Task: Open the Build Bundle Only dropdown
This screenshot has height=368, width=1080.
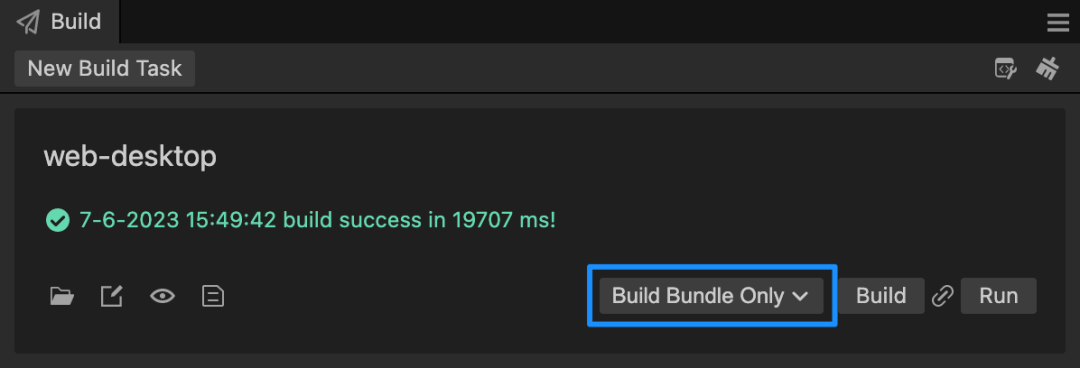Action: (712, 296)
